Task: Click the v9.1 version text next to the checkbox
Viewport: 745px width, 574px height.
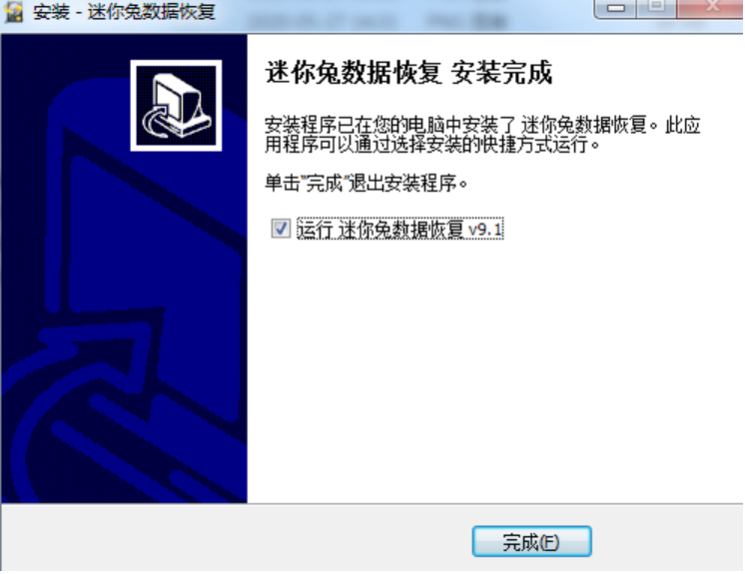Action: [485, 230]
